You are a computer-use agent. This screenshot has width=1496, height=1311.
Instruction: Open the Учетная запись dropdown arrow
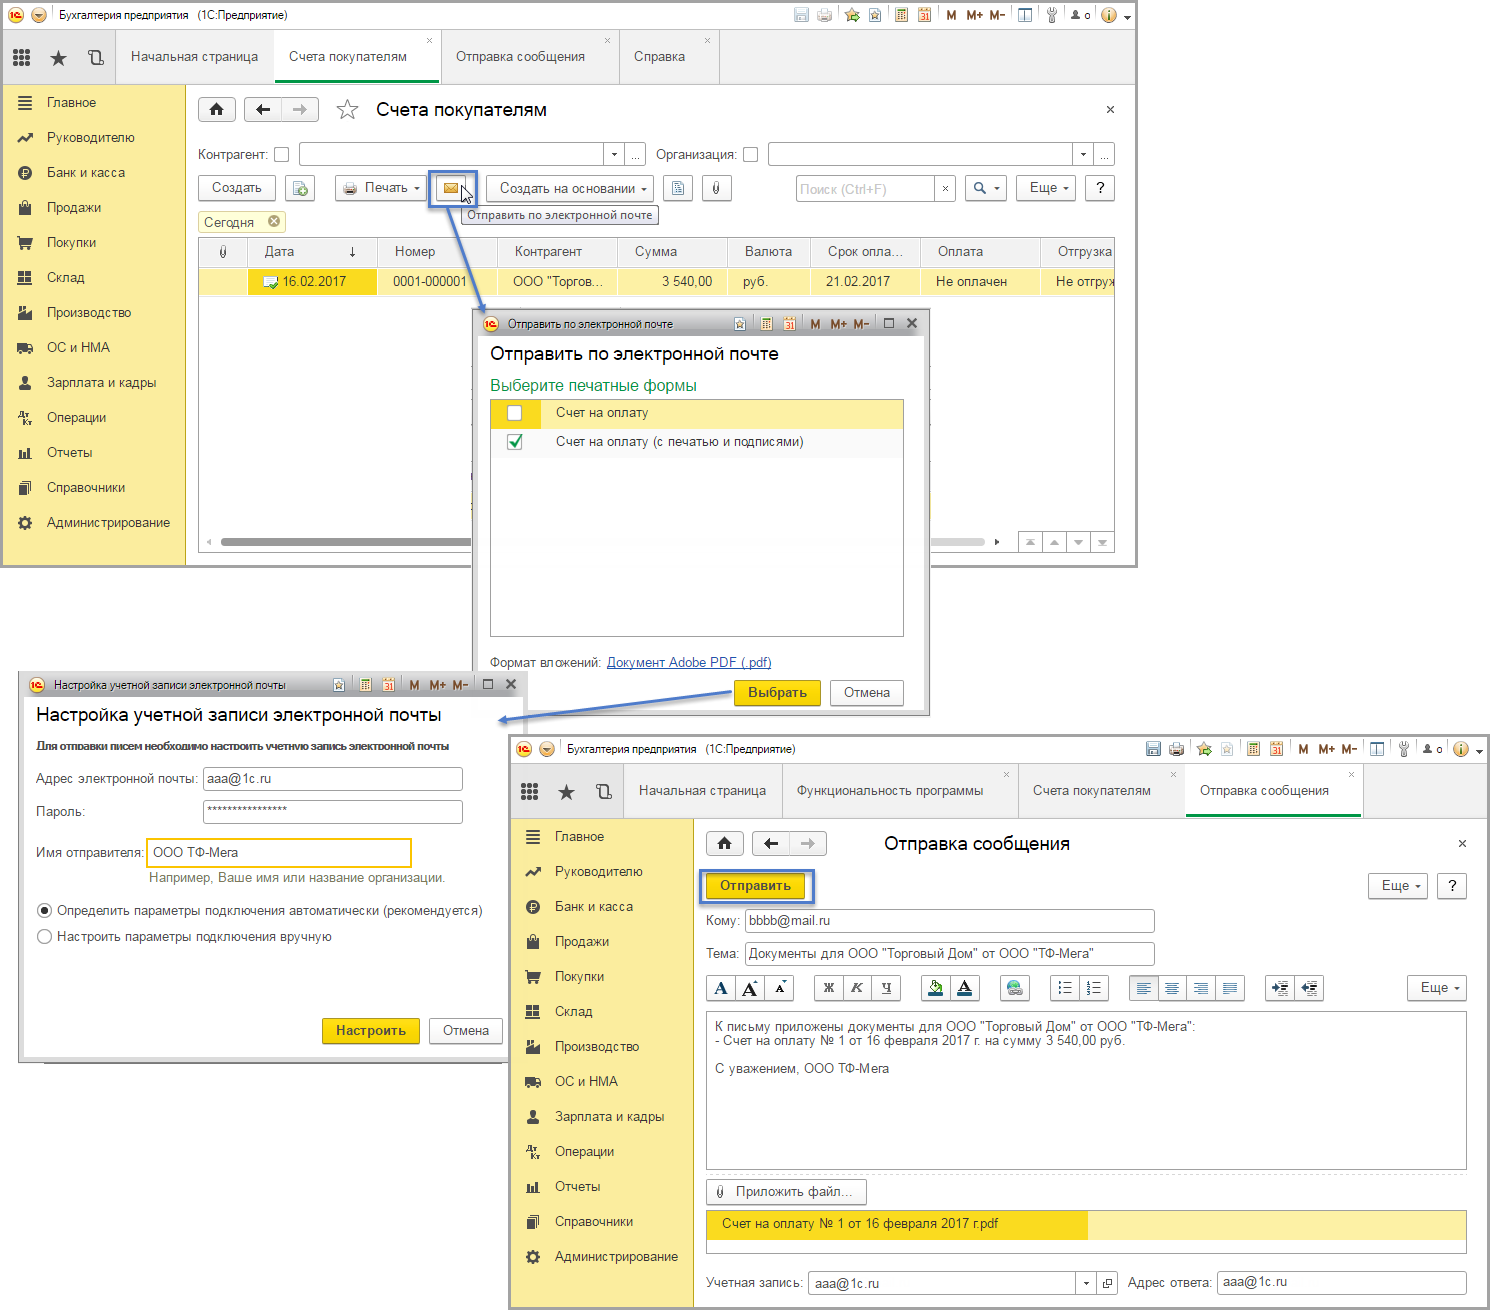[x=1086, y=1283]
